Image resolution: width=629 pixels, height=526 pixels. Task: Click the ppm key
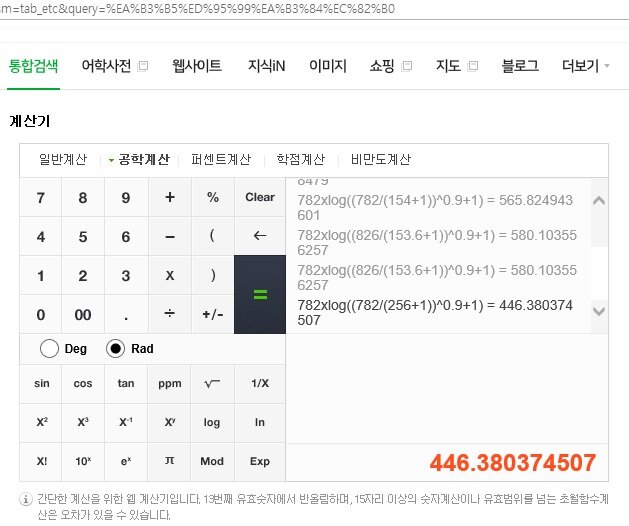click(169, 384)
